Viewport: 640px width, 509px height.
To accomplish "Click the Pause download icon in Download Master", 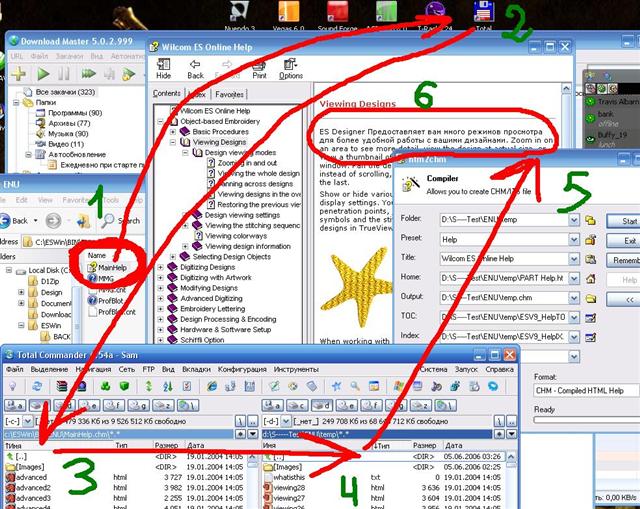I will point(63,74).
